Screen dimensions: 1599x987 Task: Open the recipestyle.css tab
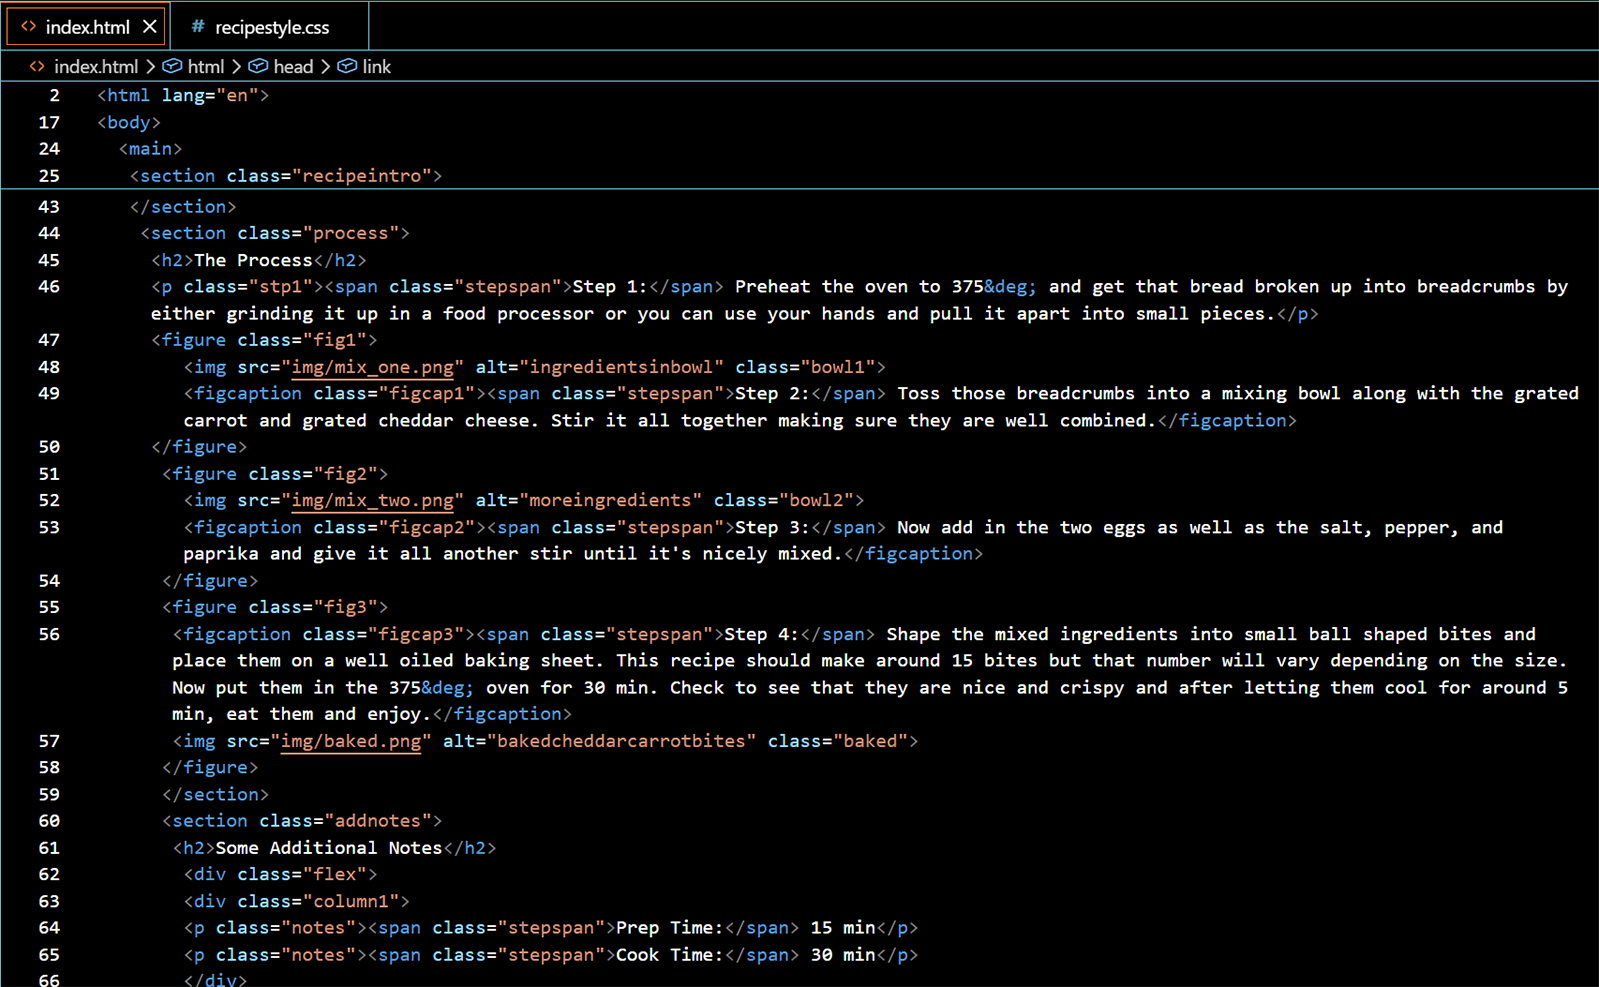click(270, 27)
